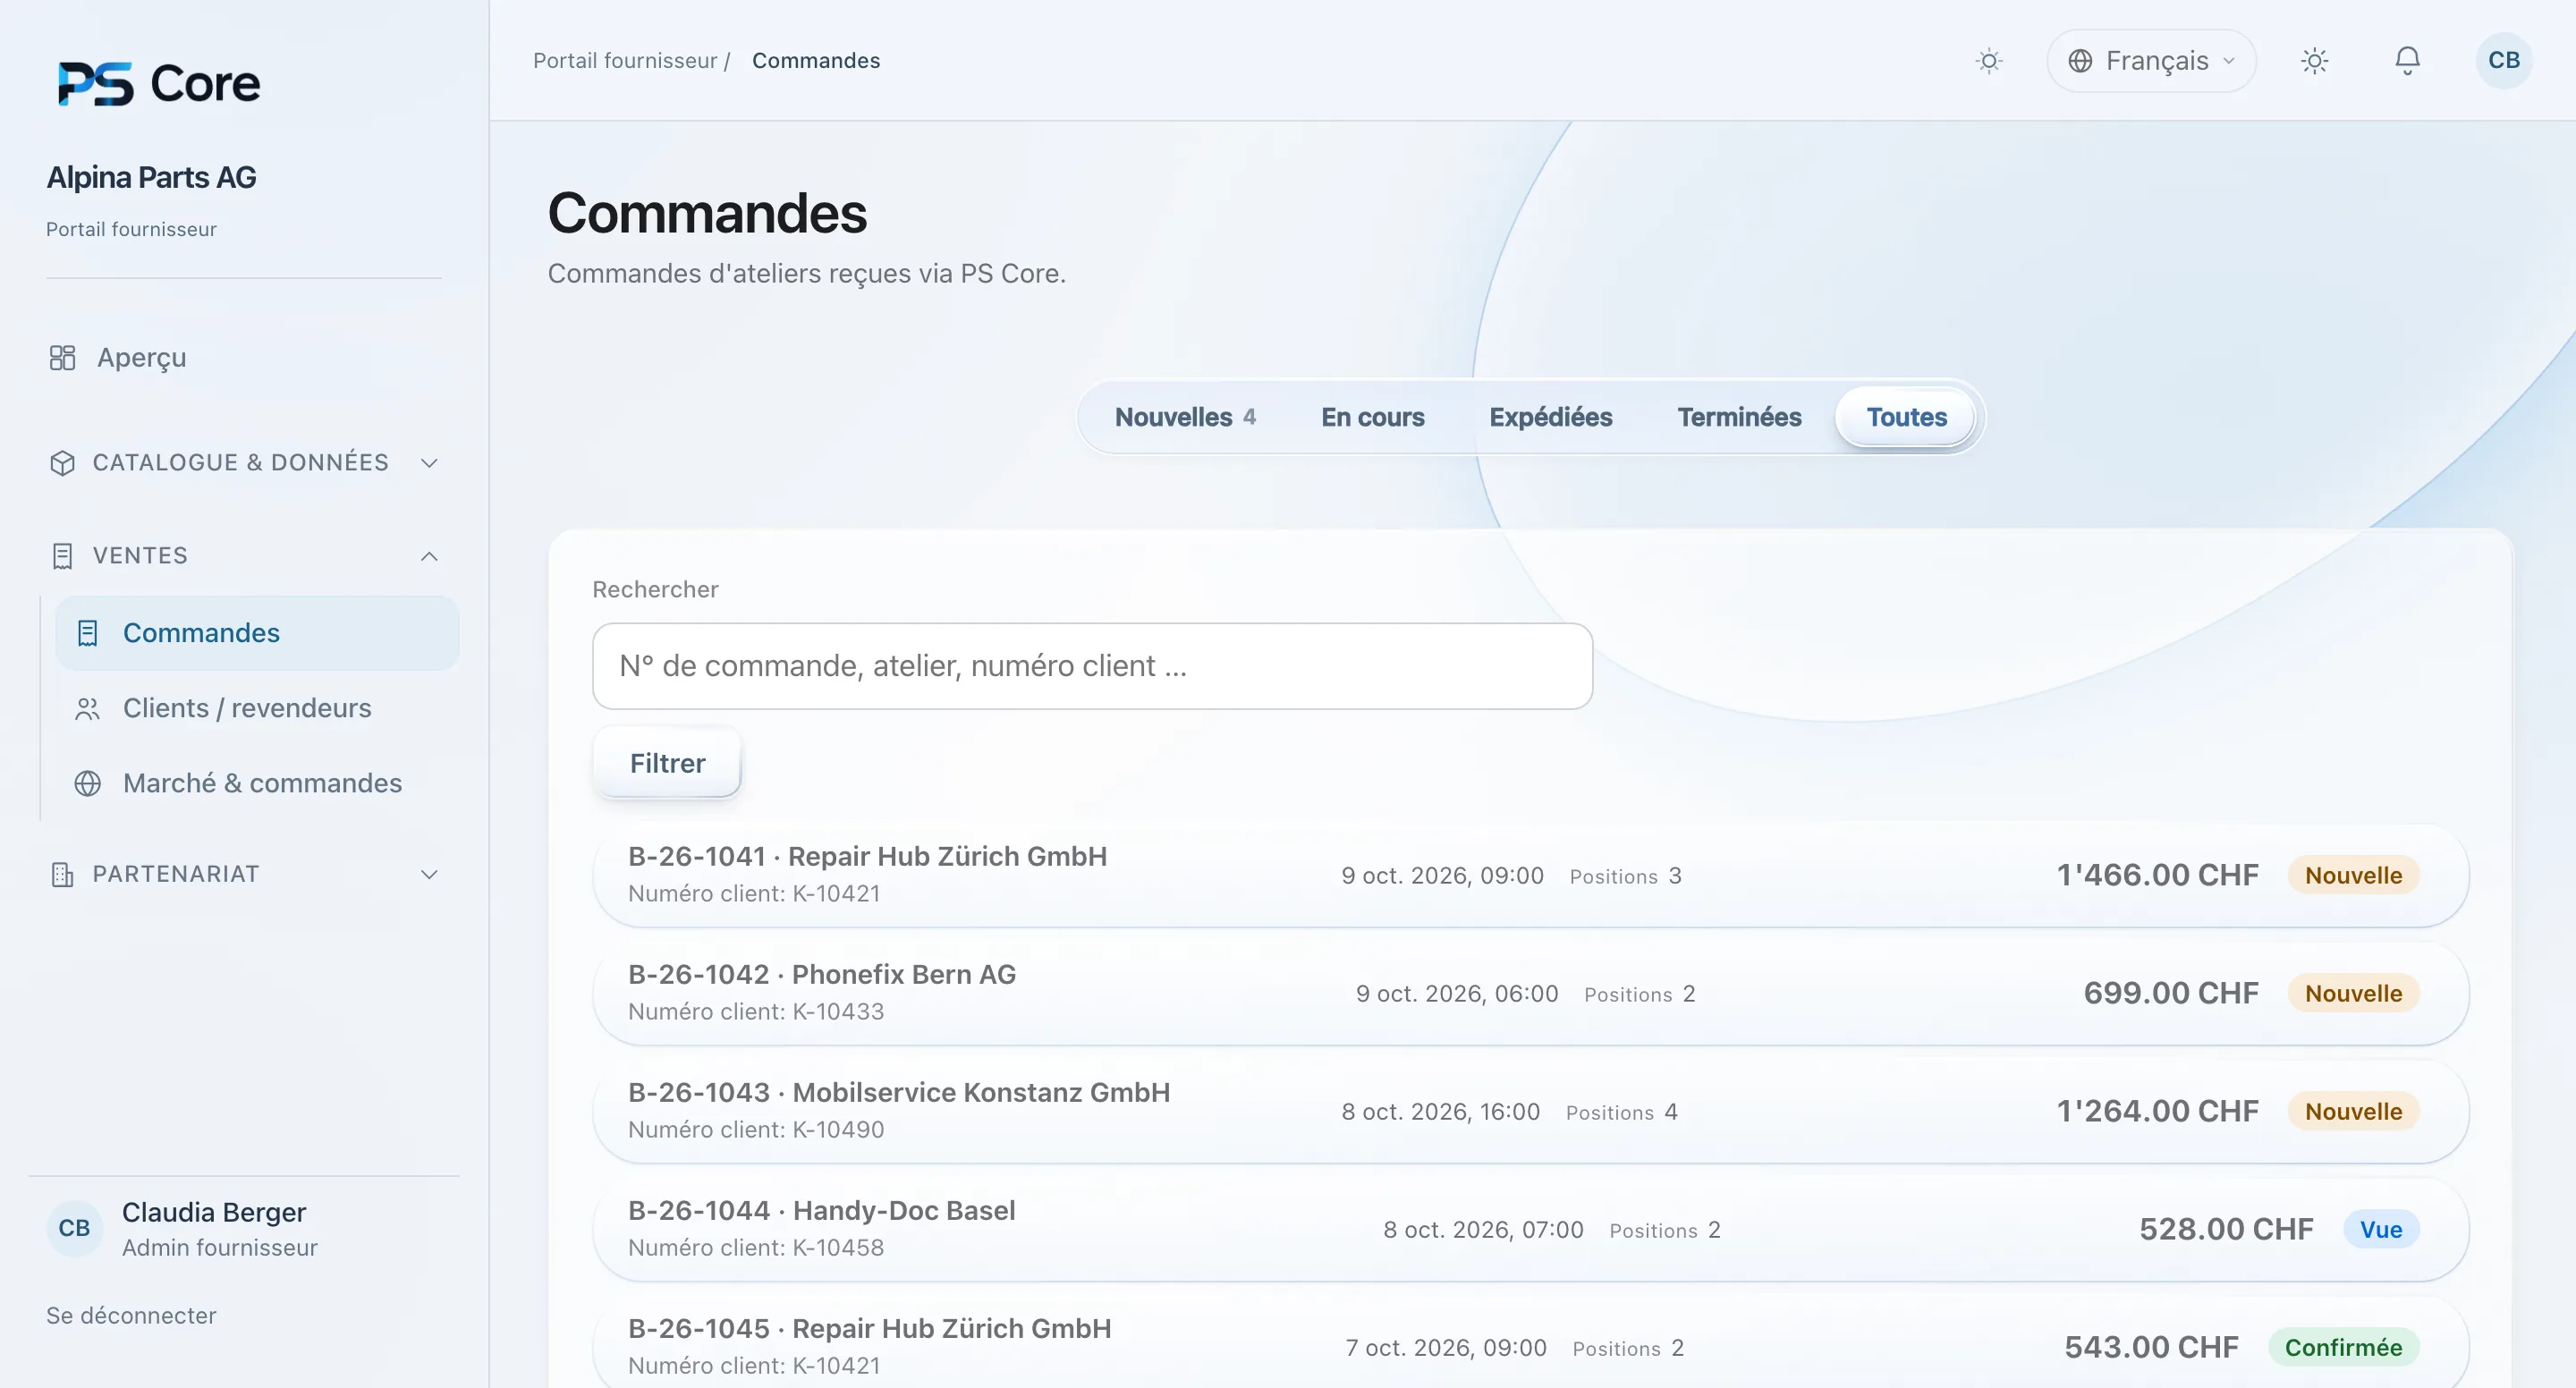The image size is (2576, 1388).
Task: Open Clients / revendeurs in the sidebar
Action: tap(257, 709)
